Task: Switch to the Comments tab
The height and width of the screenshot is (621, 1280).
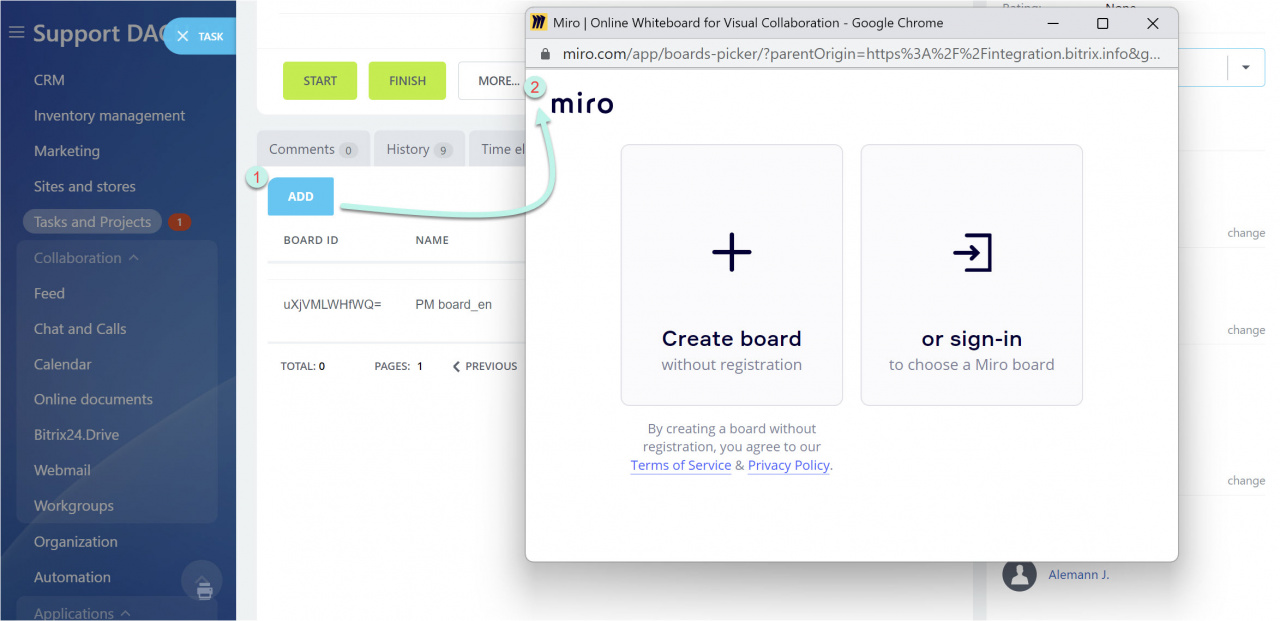Action: tap(313, 149)
